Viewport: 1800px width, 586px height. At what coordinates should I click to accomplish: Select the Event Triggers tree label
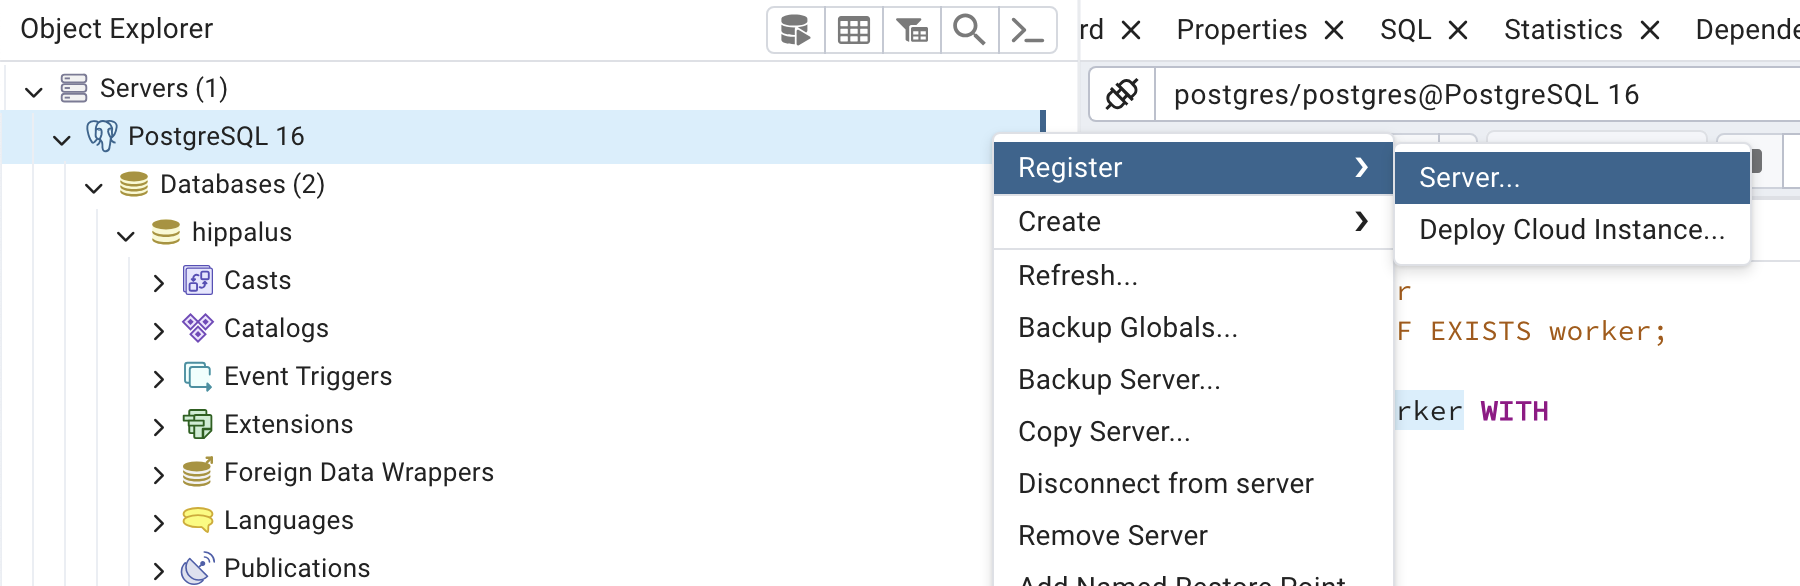(x=308, y=376)
